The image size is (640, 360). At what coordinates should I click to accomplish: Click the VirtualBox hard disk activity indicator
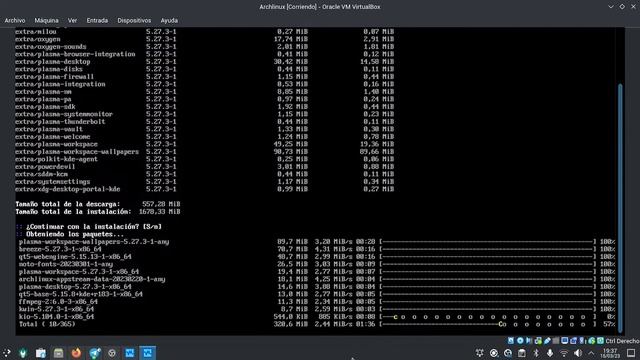click(x=511, y=340)
